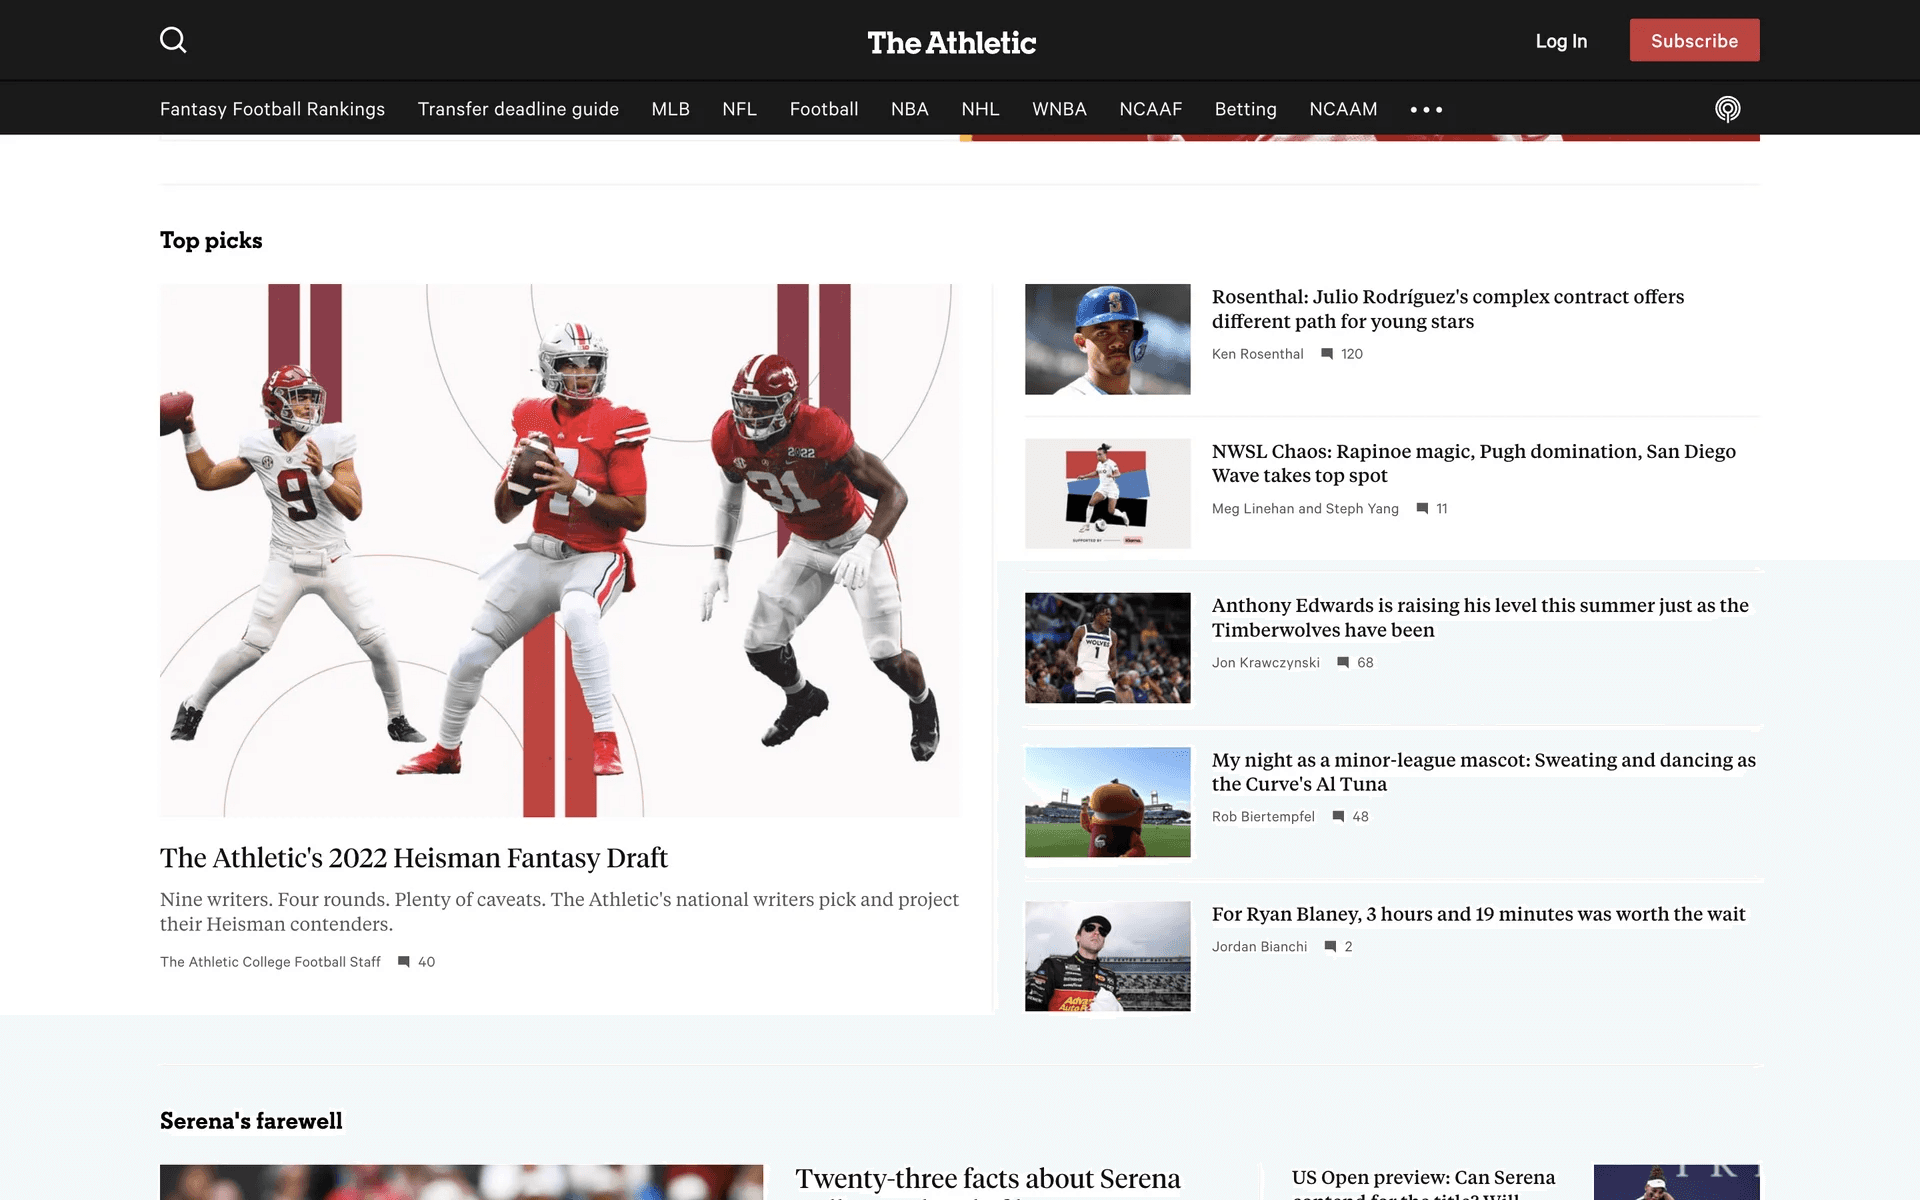The height and width of the screenshot is (1200, 1920).
Task: Click the Anthony Edwards article thumbnail
Action: coord(1107,648)
